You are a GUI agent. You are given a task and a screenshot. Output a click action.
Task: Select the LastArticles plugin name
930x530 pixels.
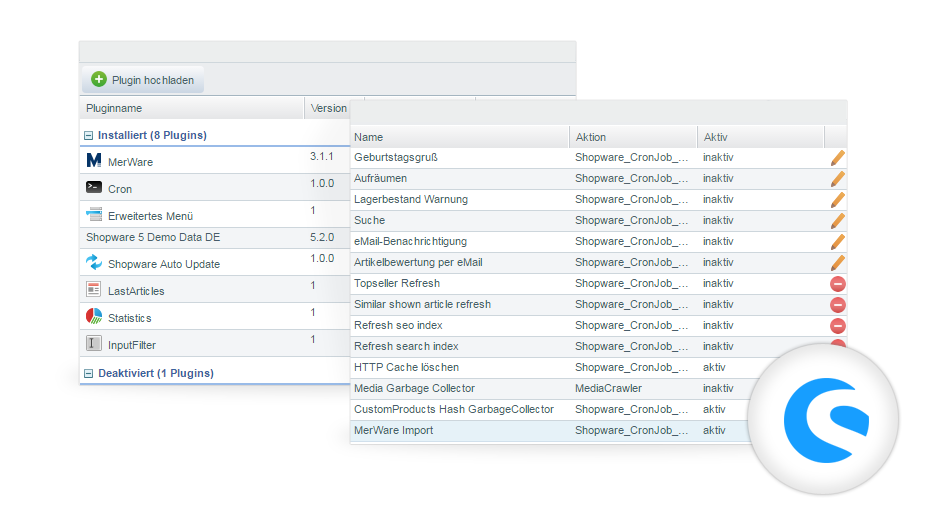[136, 291]
